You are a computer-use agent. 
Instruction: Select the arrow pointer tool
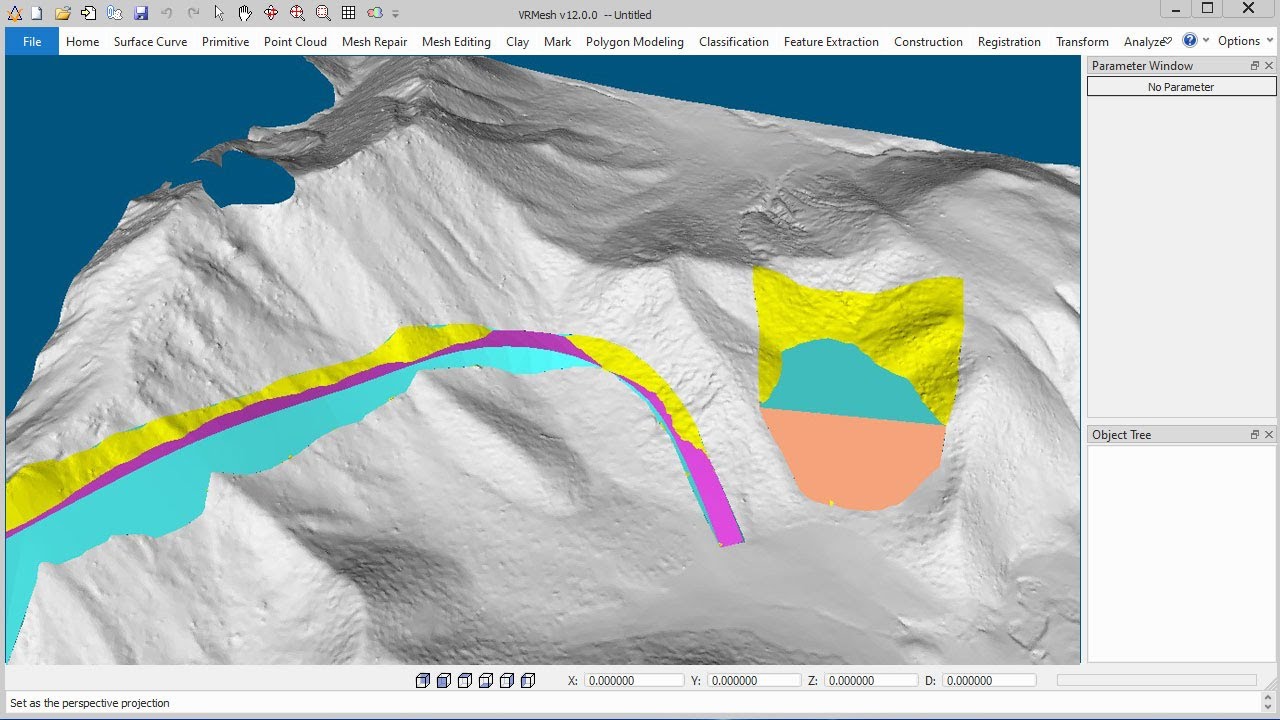coord(219,13)
